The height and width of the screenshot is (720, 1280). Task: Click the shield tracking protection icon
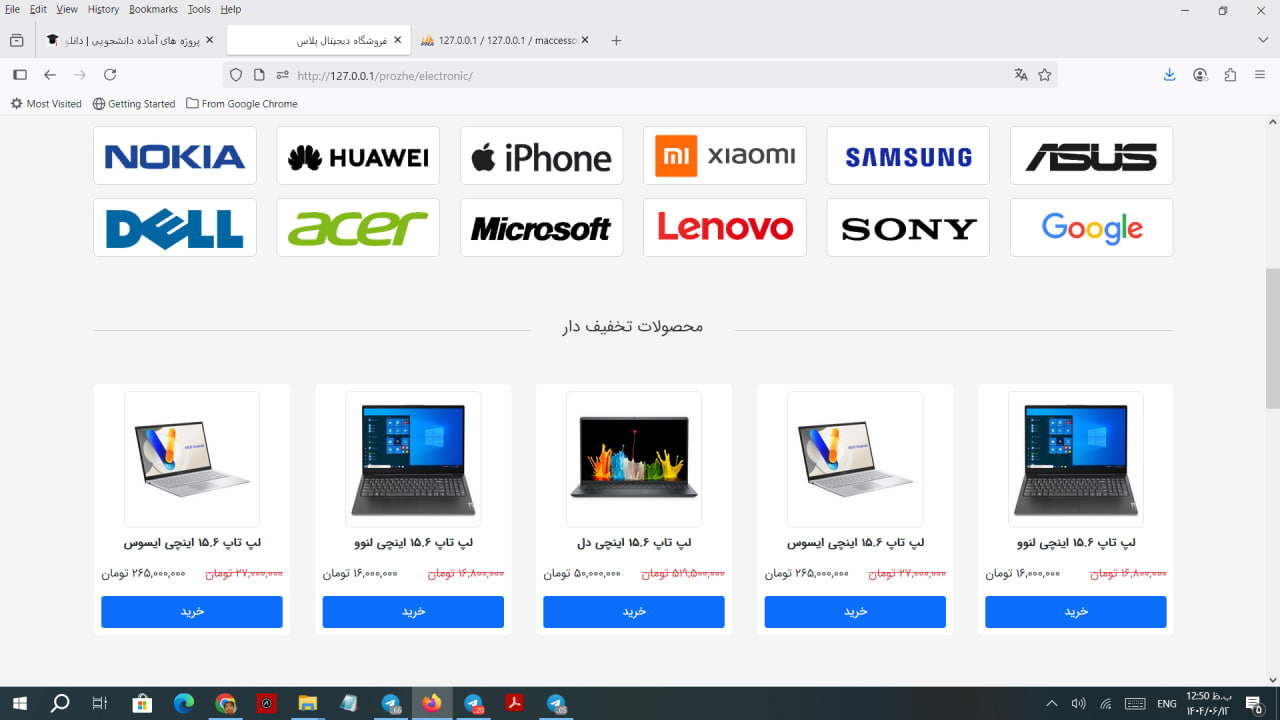tap(236, 75)
